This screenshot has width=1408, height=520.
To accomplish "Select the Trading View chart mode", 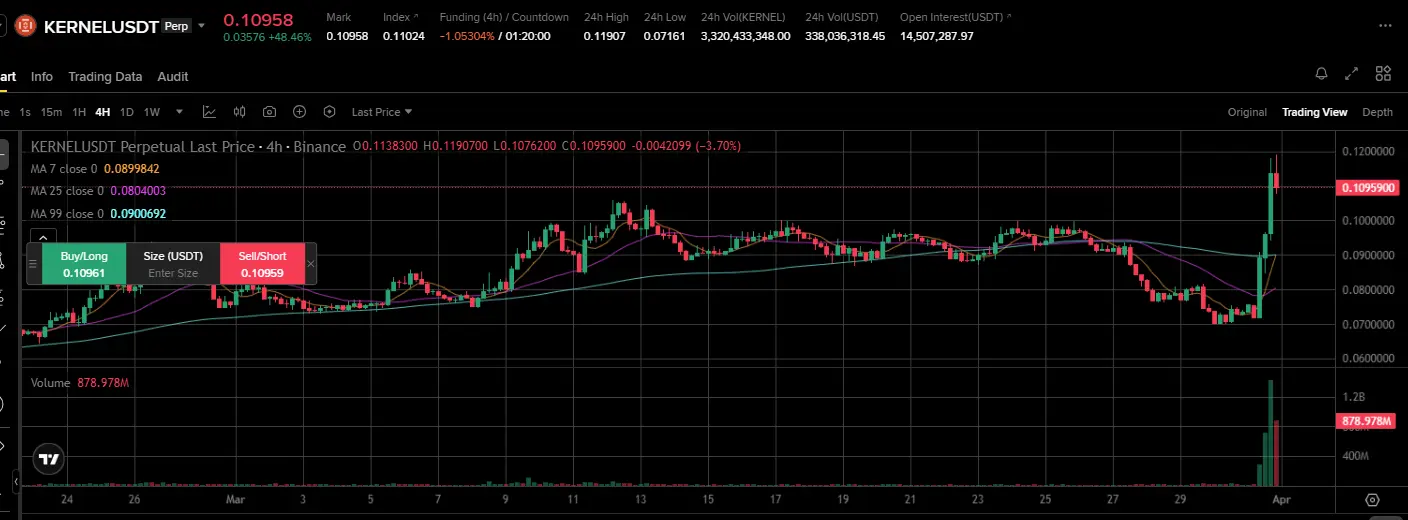I will point(1315,112).
